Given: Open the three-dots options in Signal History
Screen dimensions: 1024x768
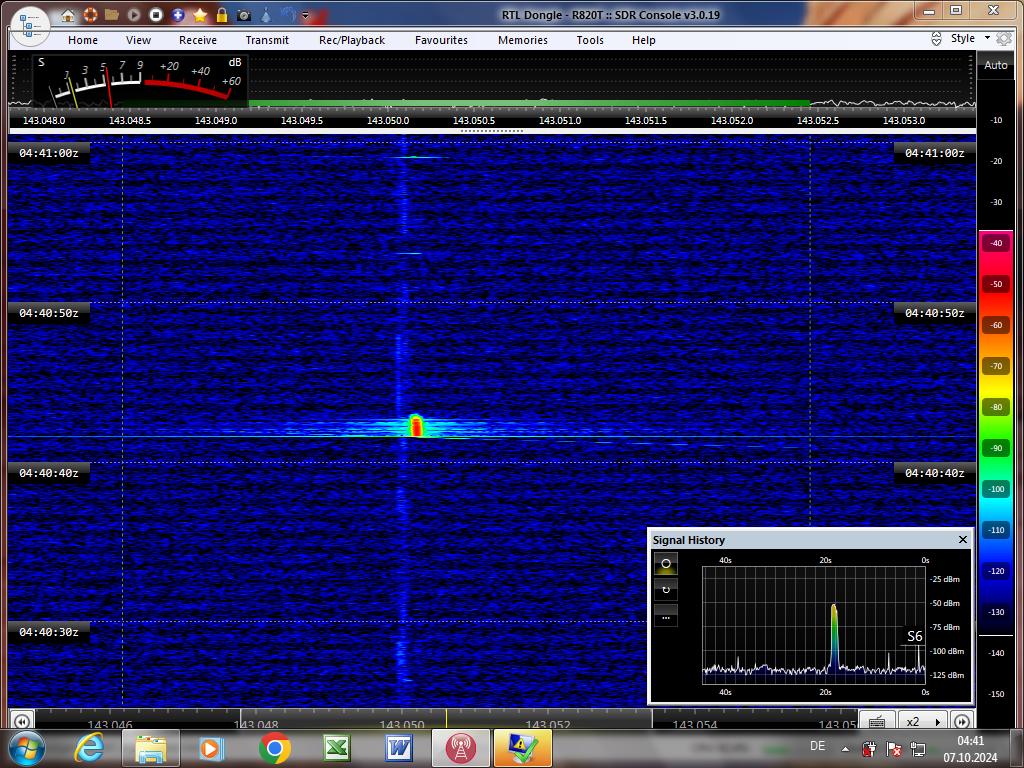Looking at the screenshot, I should [666, 616].
